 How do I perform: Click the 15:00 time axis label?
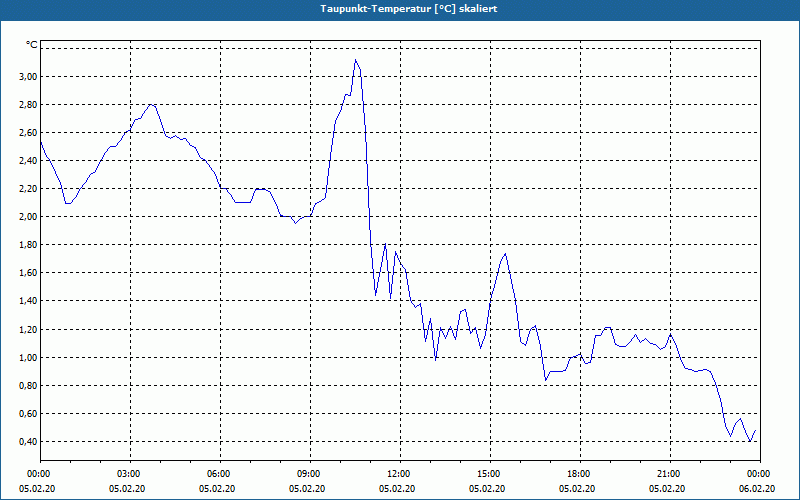click(490, 474)
